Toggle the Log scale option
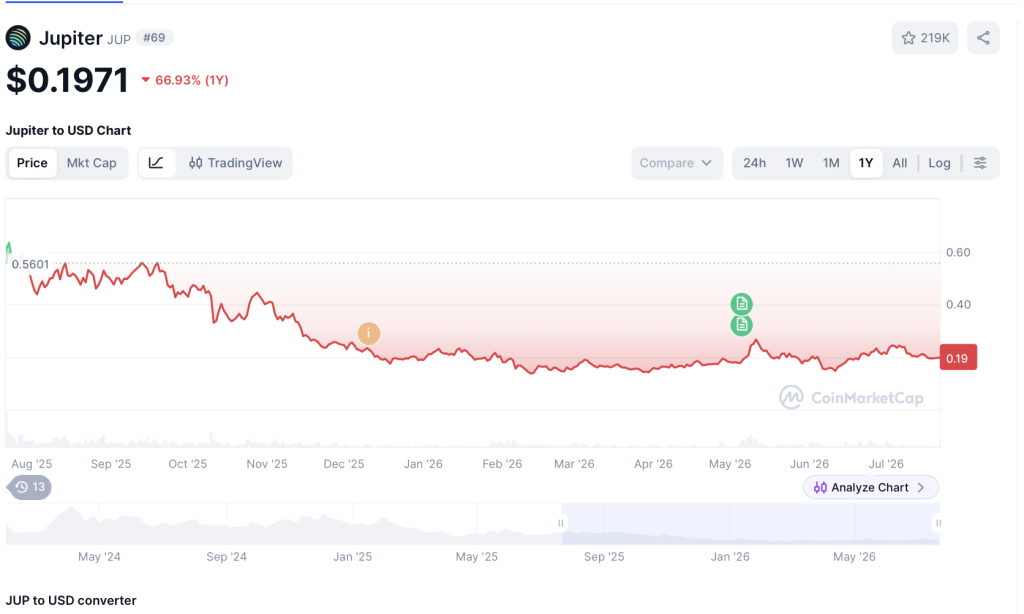Viewport: 1024px width, 614px height. coord(939,163)
